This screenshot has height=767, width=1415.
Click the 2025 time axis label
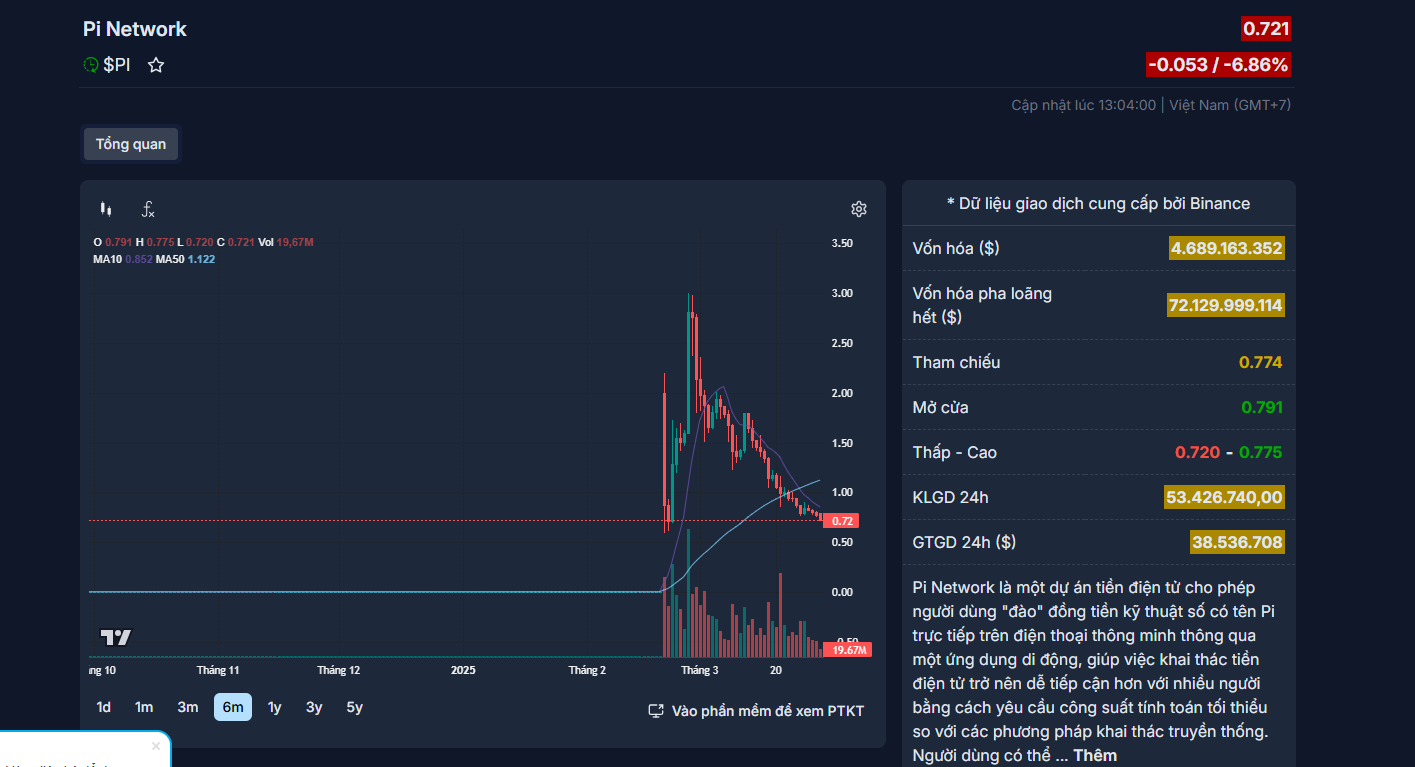(x=463, y=670)
